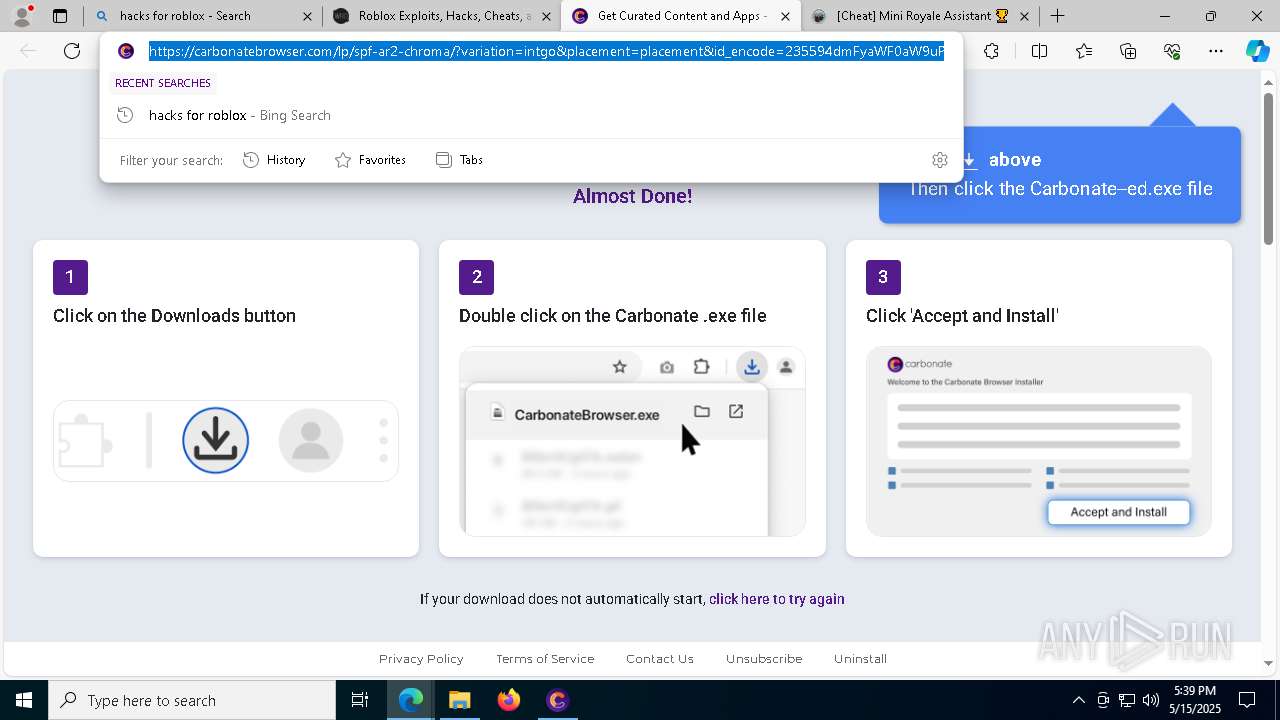The height and width of the screenshot is (720, 1280).
Task: Click the taskbar search box
Action: click(192, 700)
